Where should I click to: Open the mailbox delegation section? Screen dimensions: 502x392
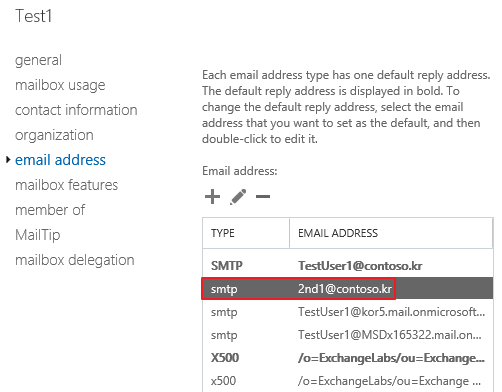click(75, 260)
